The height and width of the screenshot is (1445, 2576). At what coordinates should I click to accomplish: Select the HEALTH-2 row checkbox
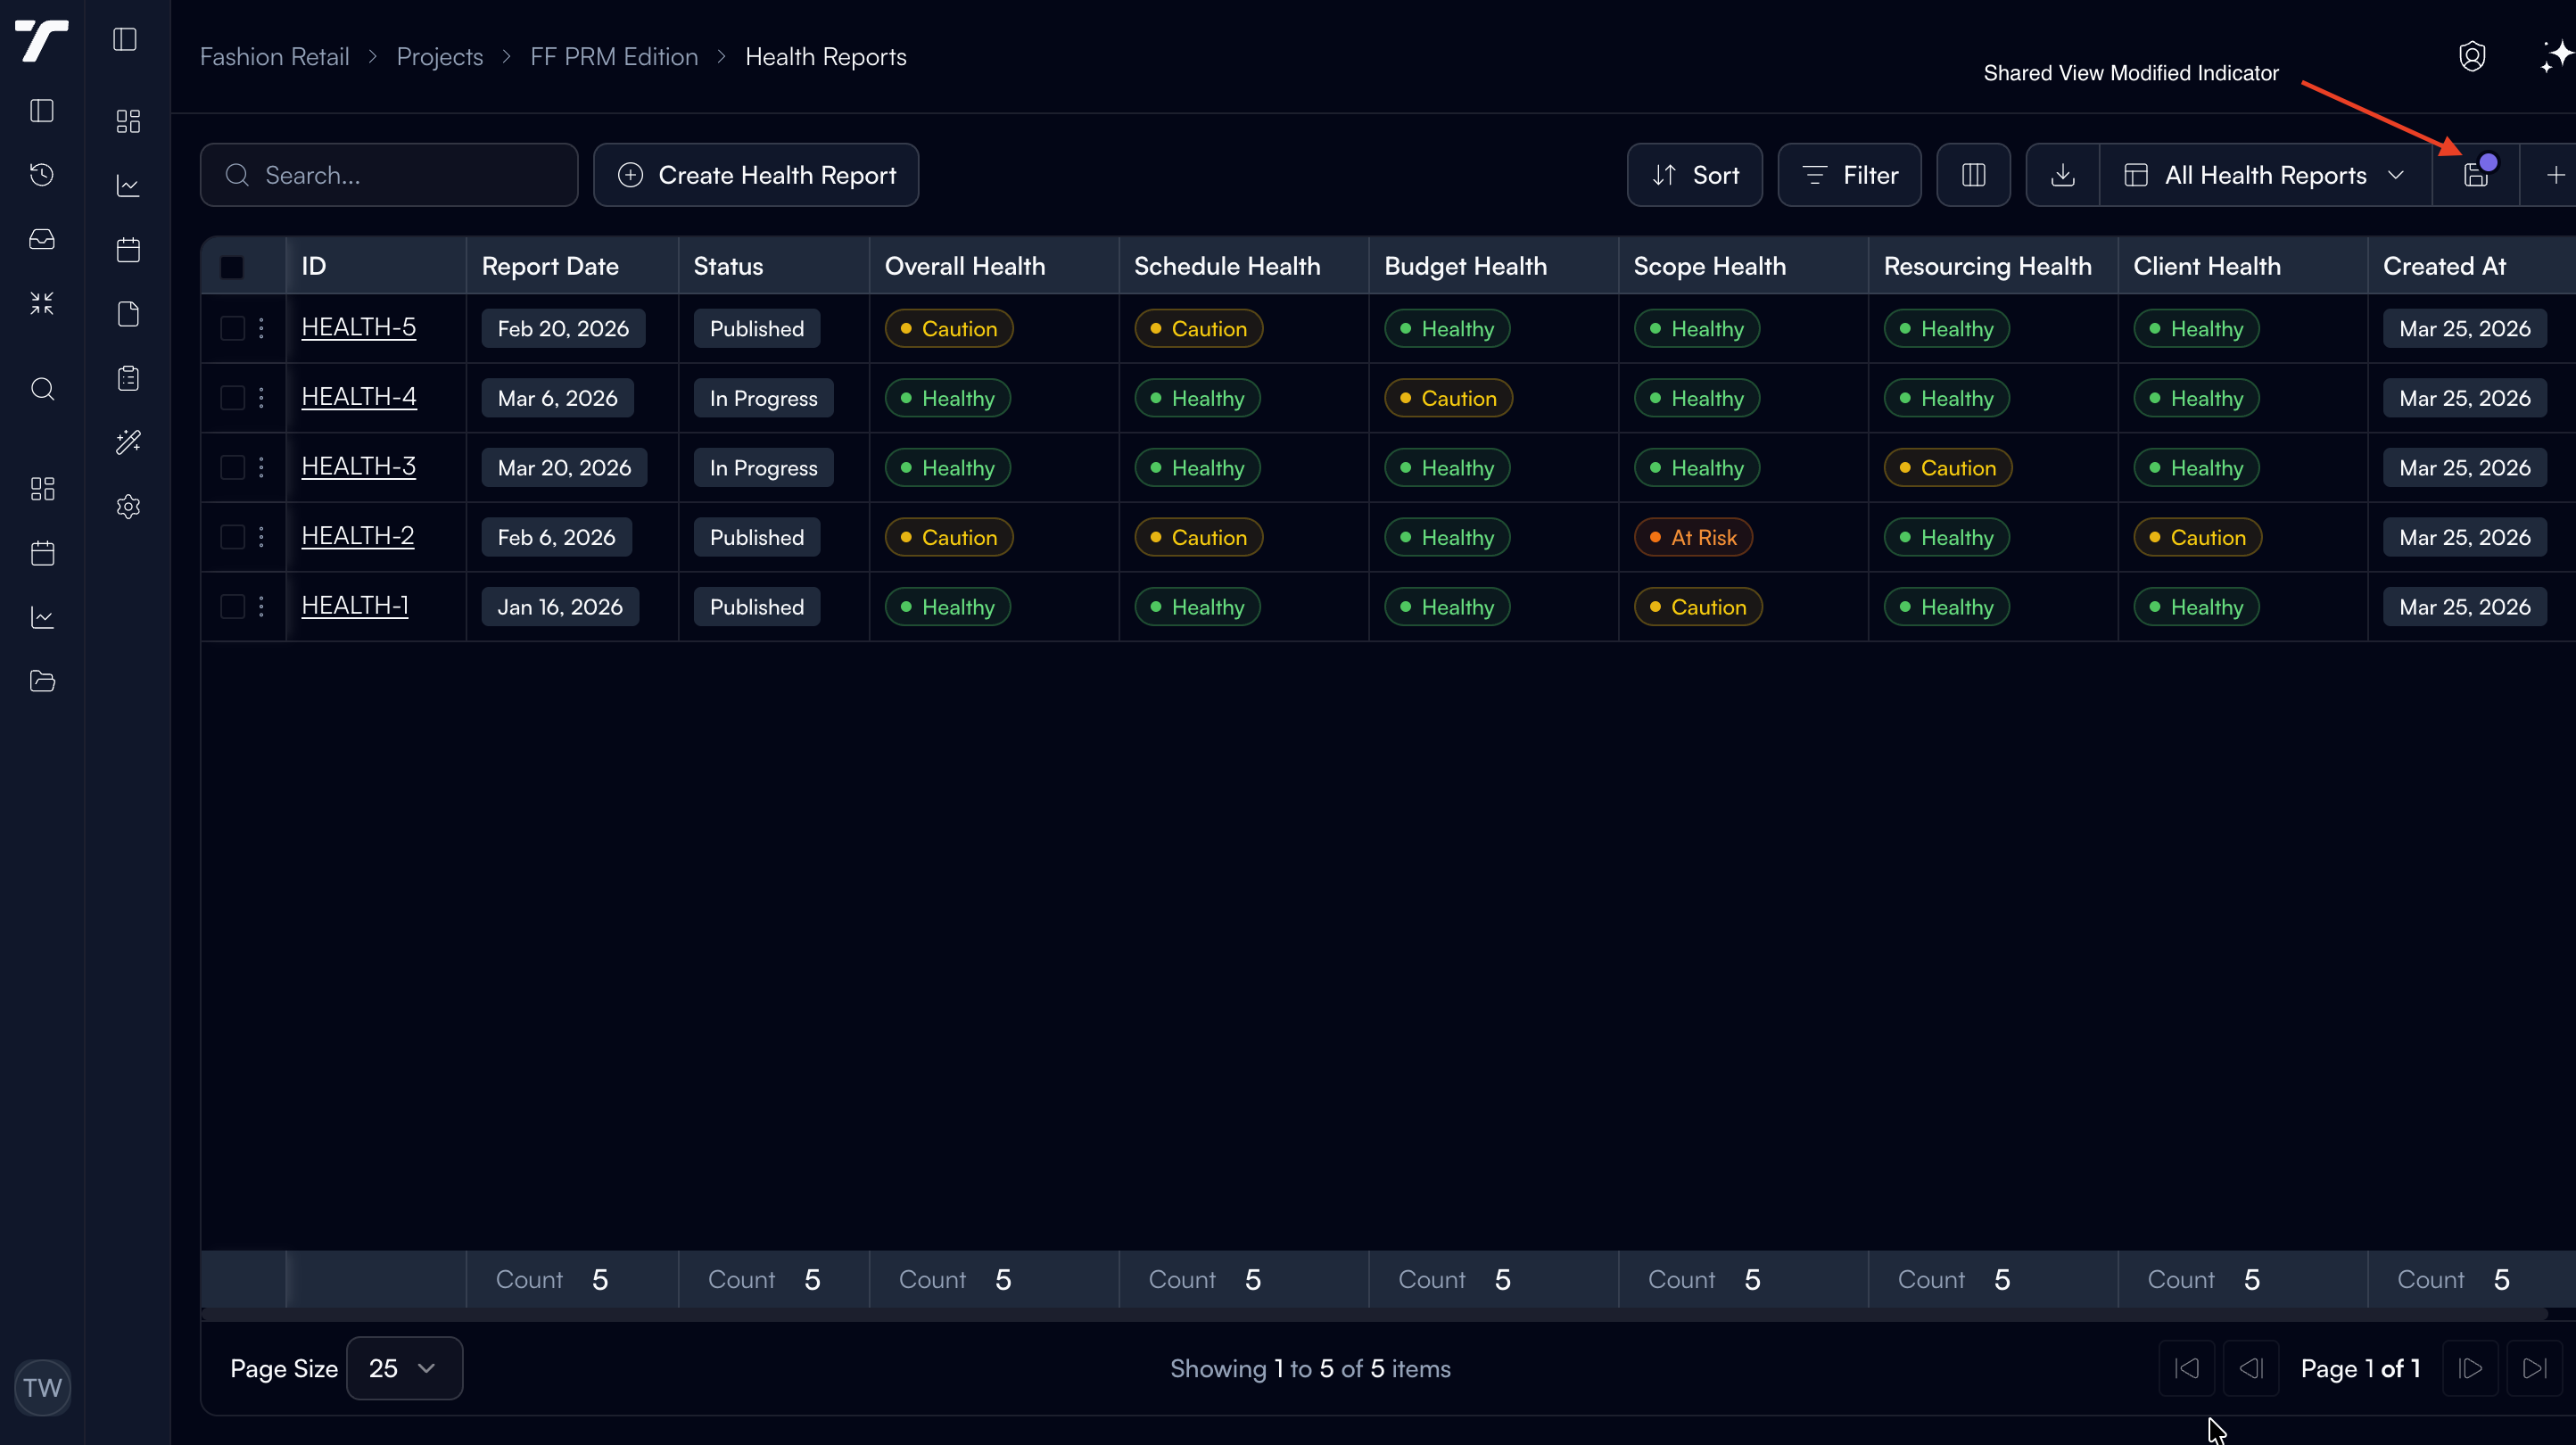pos(232,537)
